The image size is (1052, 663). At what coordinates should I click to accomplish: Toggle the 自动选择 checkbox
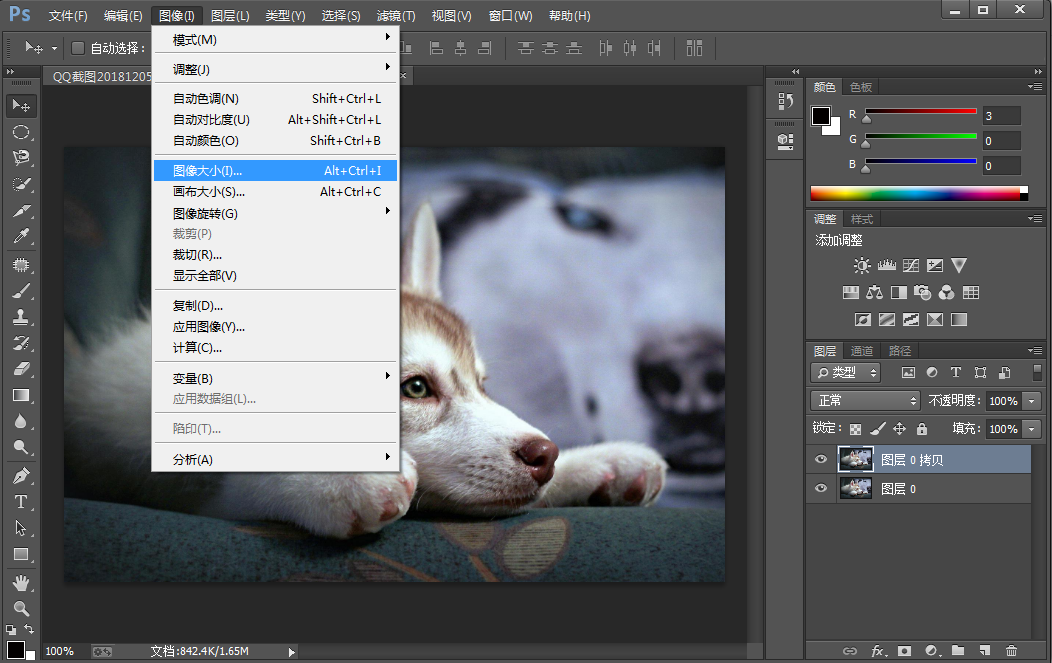[78, 48]
